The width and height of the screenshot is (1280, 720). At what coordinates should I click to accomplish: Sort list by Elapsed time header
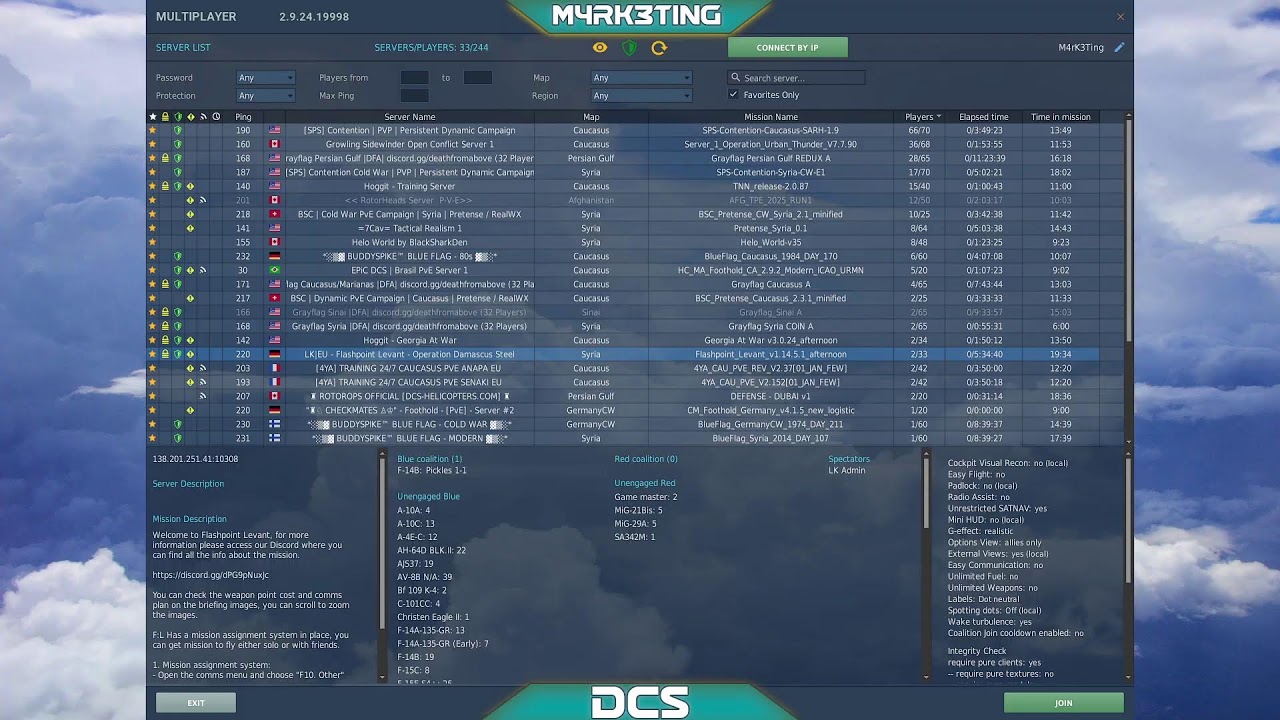pyautogui.click(x=984, y=117)
